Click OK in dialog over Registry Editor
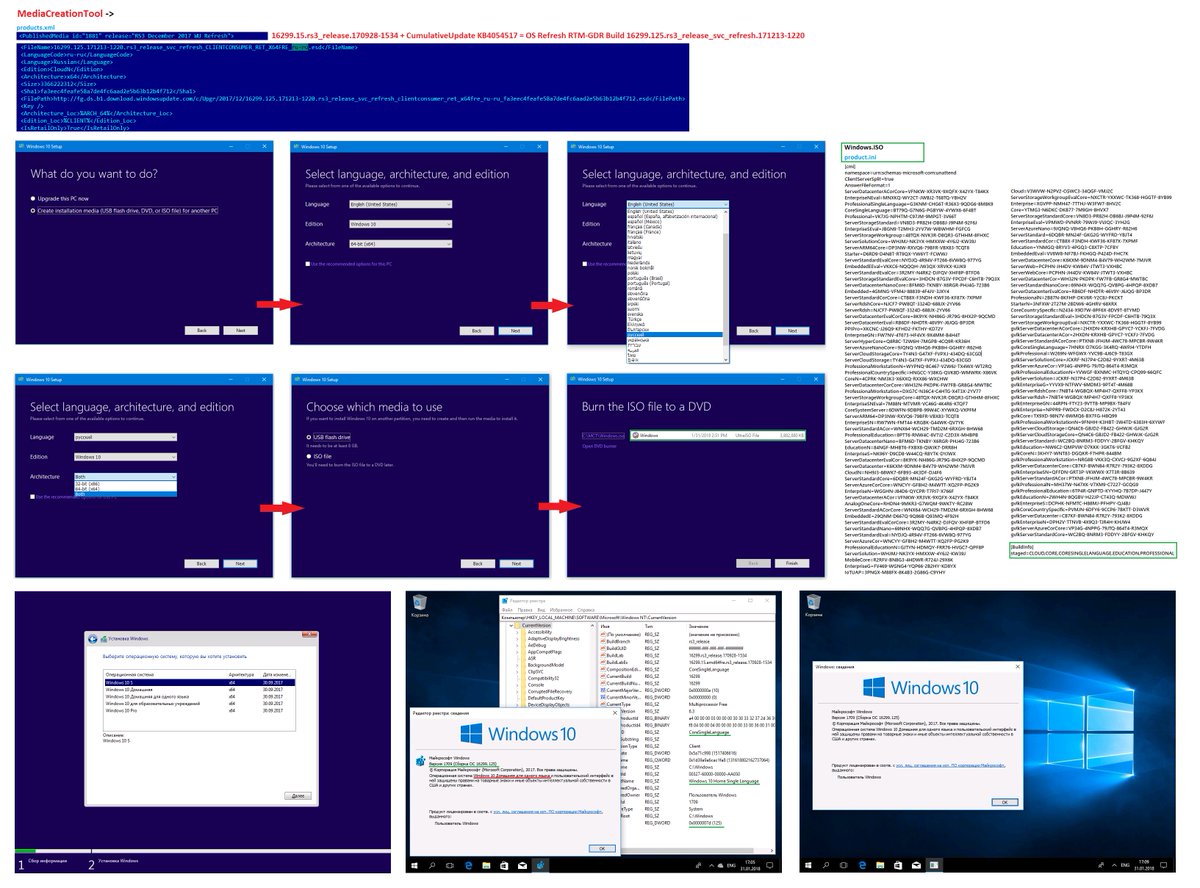 pos(602,848)
